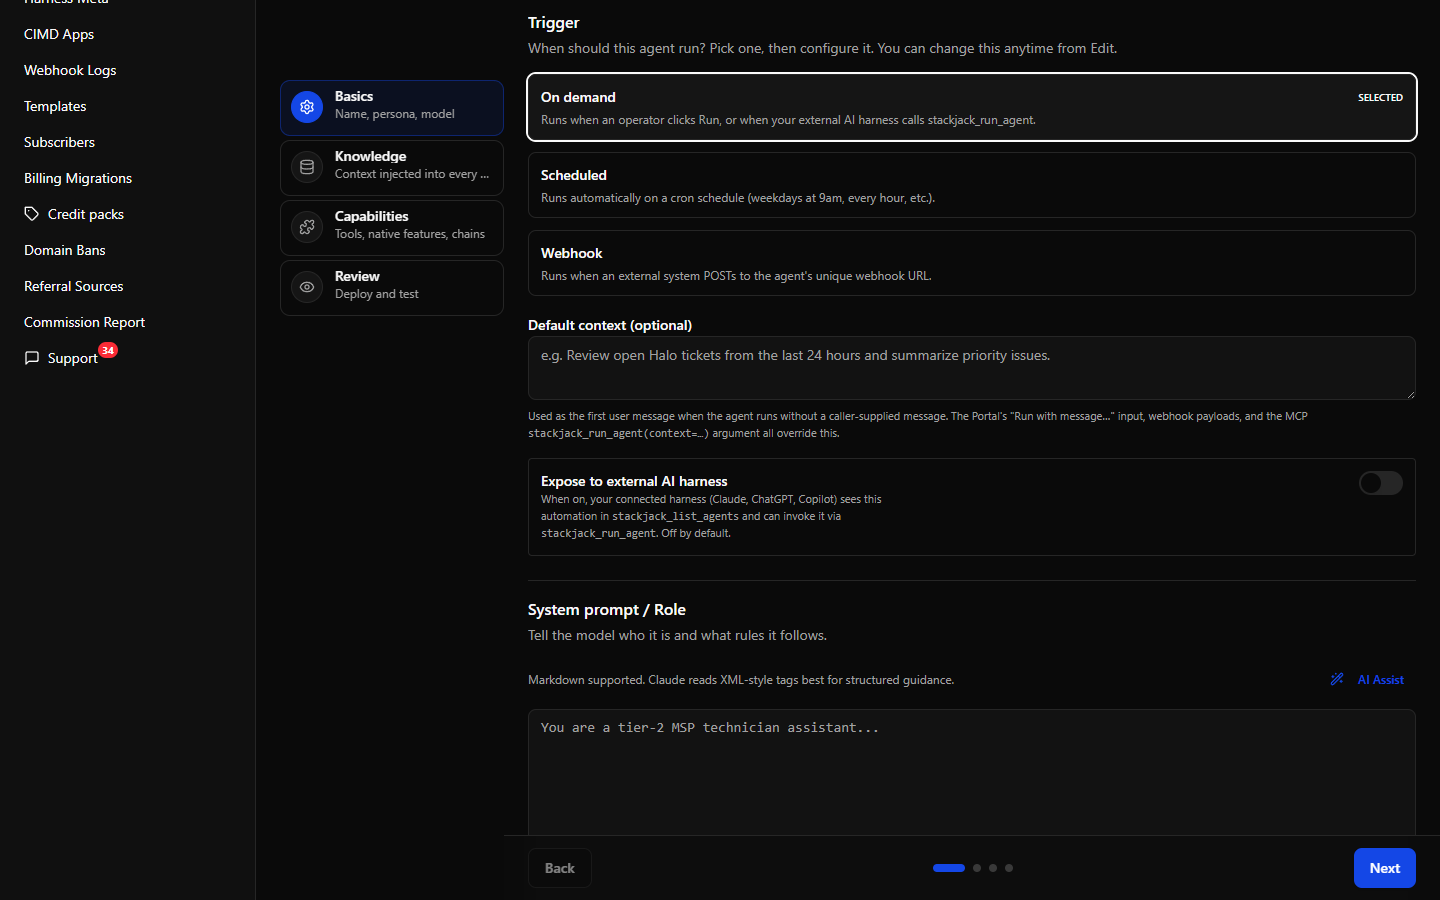Click the System prompt / Role heading
The height and width of the screenshot is (900, 1440).
coord(607,610)
